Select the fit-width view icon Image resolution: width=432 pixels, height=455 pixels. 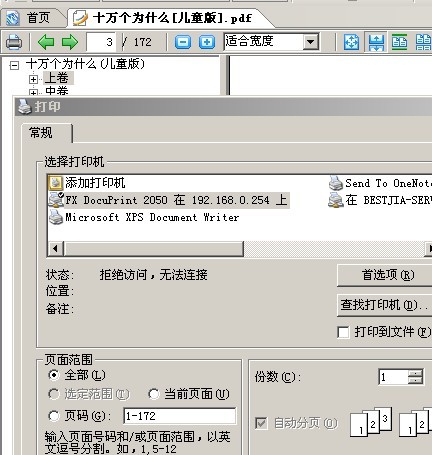point(376,42)
